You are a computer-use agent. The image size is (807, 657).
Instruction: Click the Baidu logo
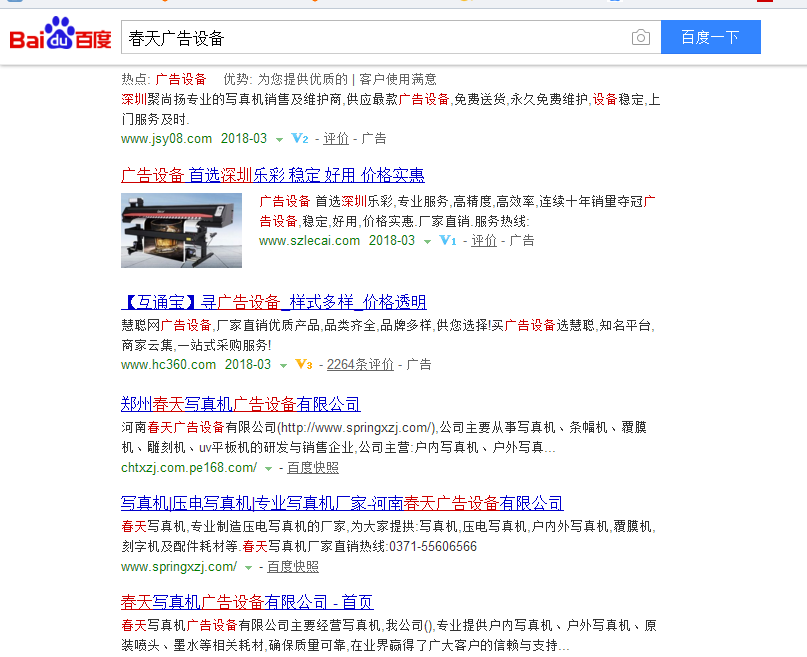coord(60,37)
